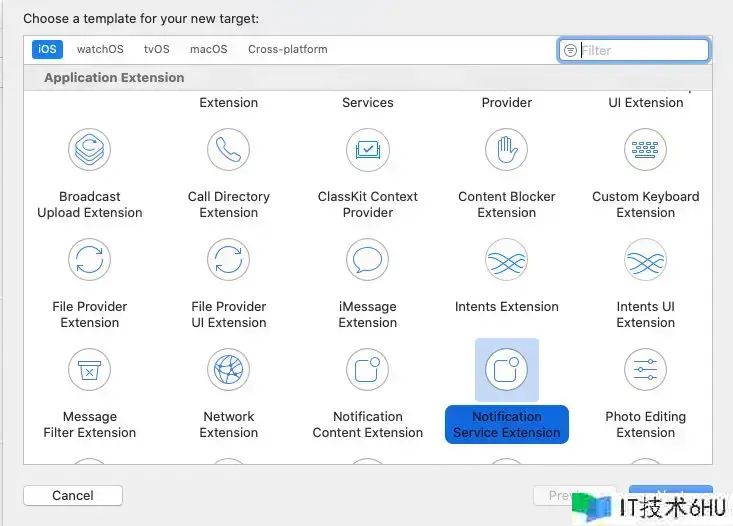Viewport: 733px width, 526px height.
Task: Click the highlighted Notification Service Extension icon
Action: [x=506, y=370]
